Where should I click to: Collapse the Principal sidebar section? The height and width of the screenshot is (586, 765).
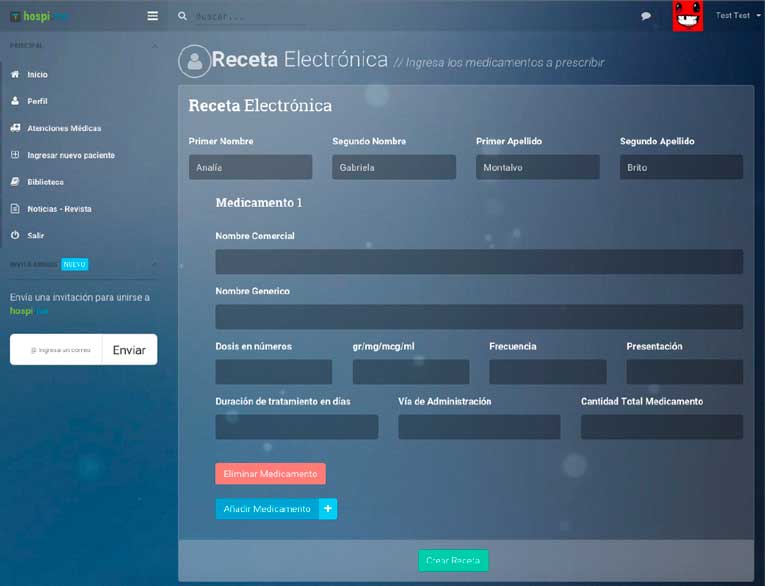coord(154,46)
